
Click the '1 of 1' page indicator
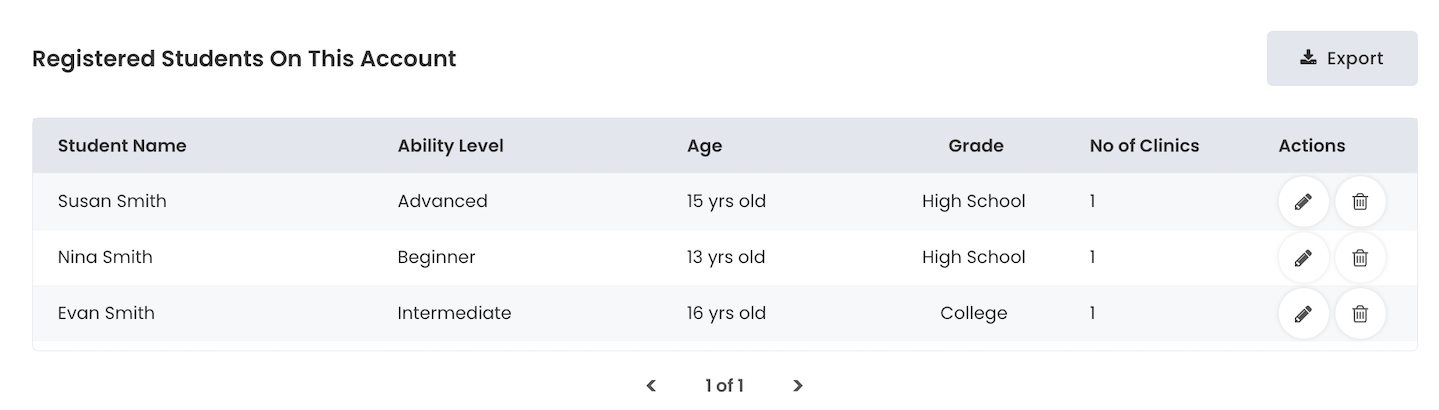point(724,385)
